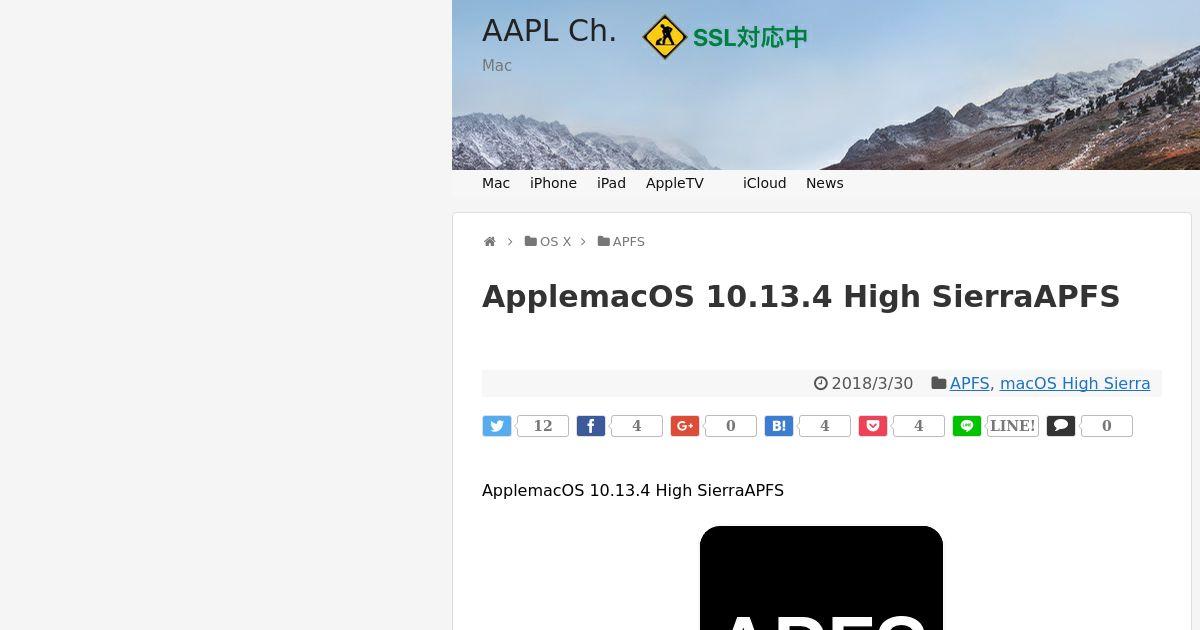The width and height of the screenshot is (1200, 630).
Task: Click the SSL対応中 construction banner
Action: point(724,37)
